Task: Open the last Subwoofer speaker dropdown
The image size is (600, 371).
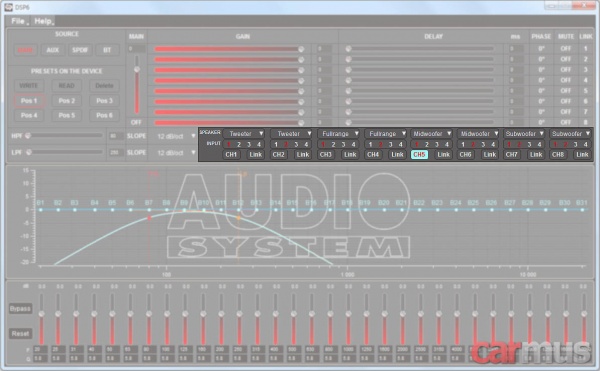Action: coord(571,134)
